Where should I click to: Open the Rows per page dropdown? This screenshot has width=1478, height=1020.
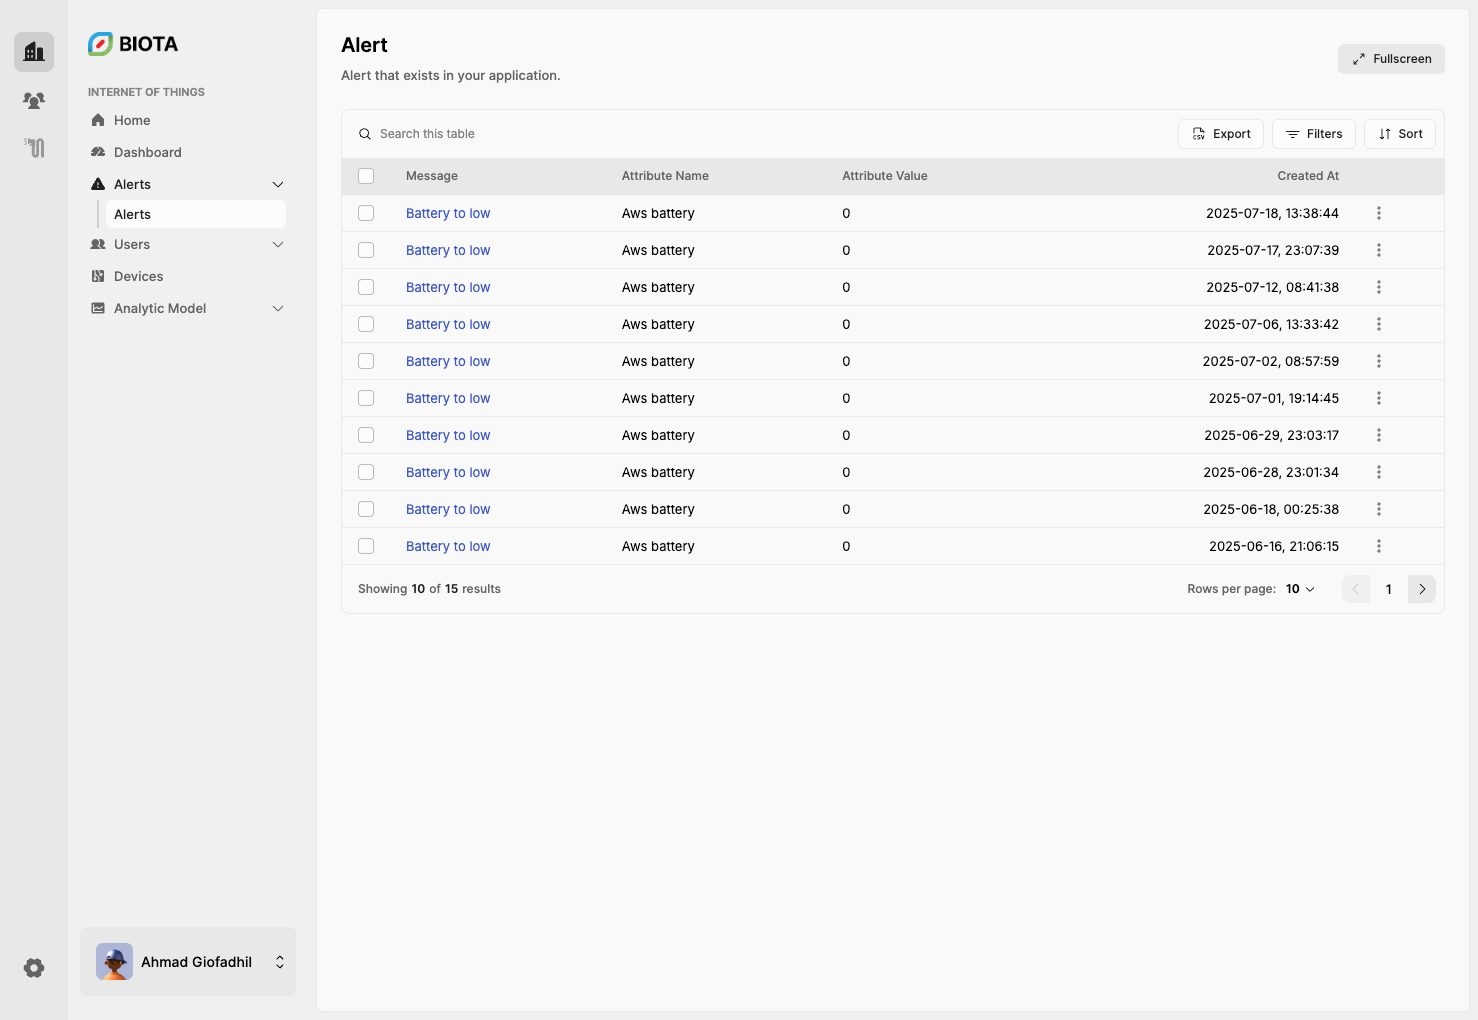1300,589
